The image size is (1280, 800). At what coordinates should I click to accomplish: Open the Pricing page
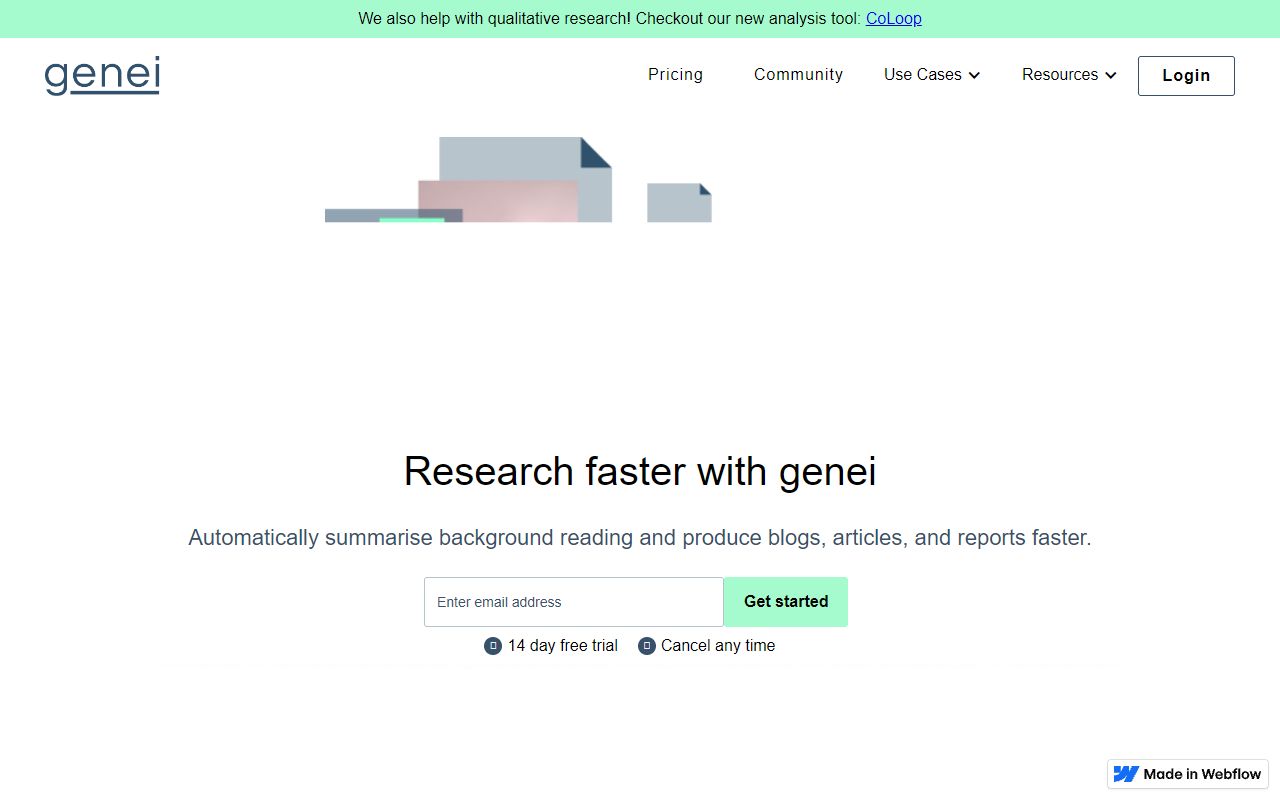(x=675, y=75)
